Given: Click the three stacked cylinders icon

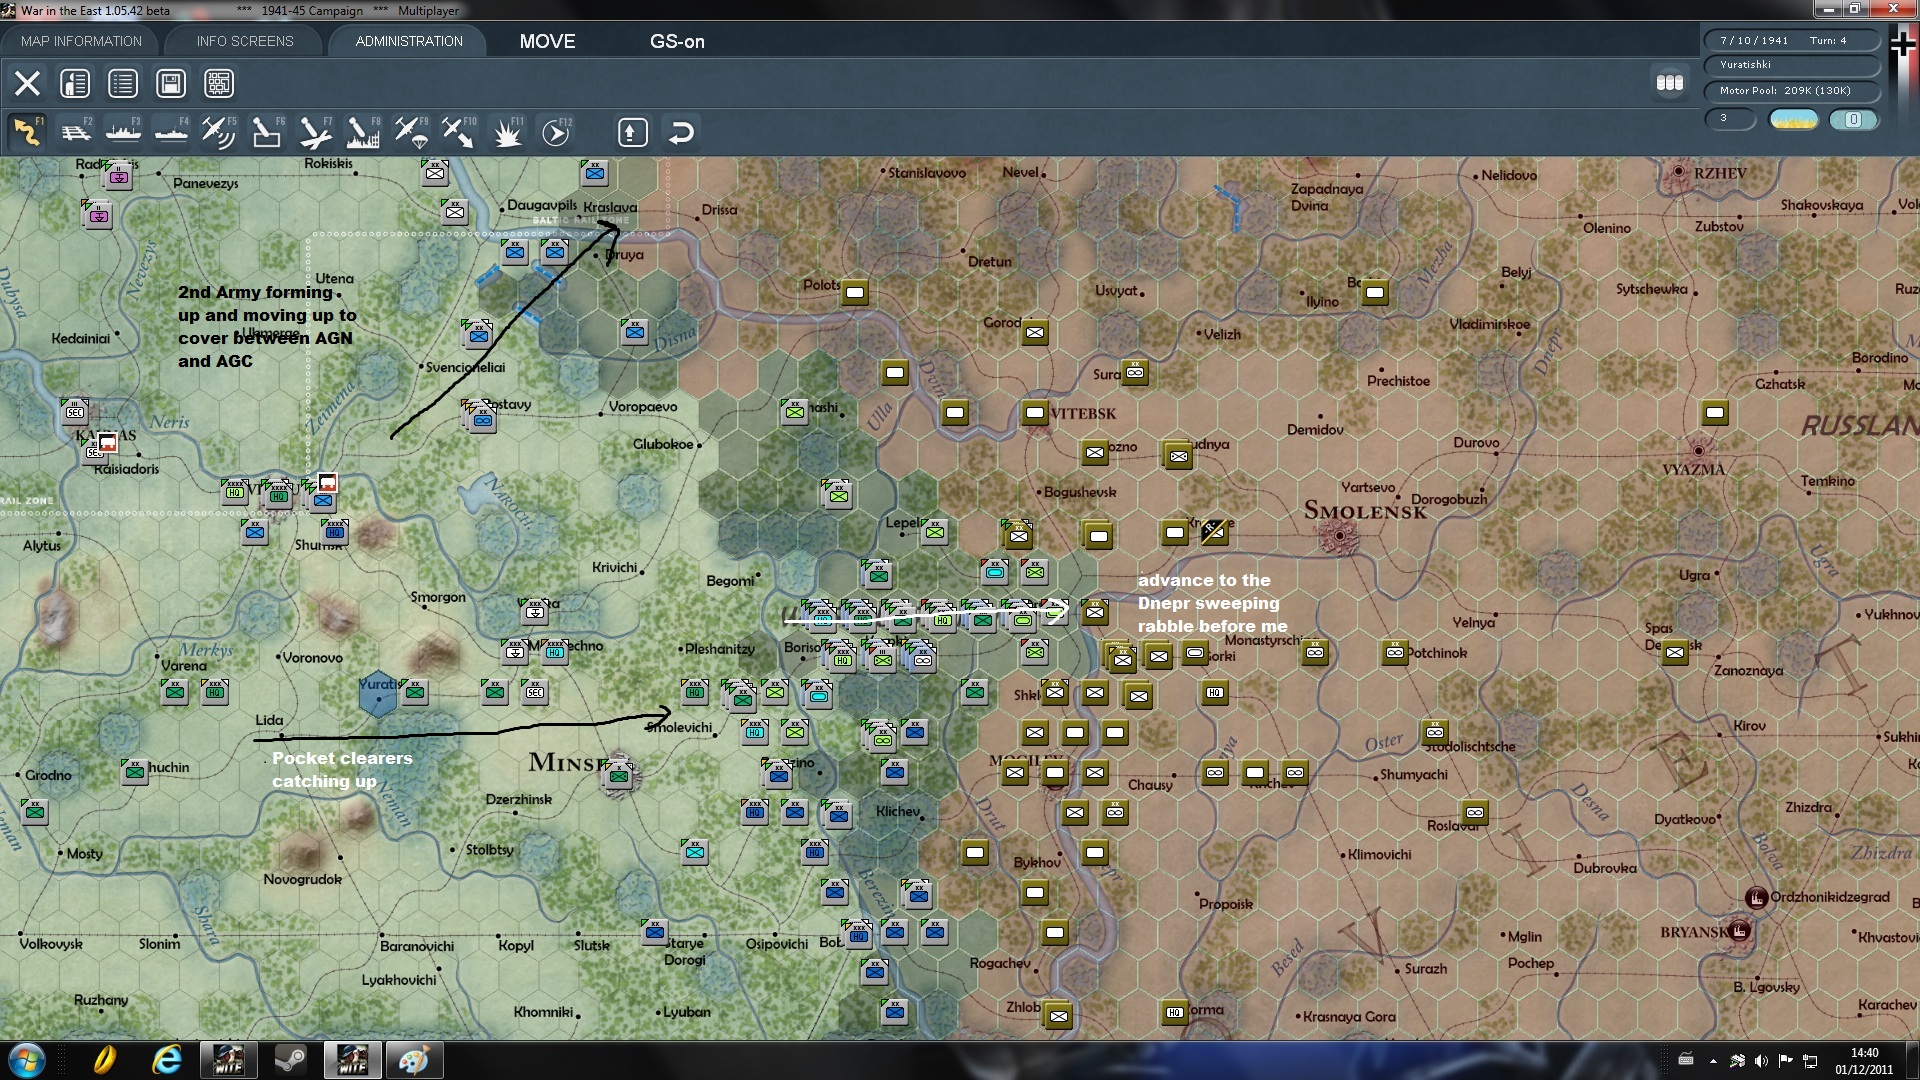Looking at the screenshot, I should pos(1670,83).
